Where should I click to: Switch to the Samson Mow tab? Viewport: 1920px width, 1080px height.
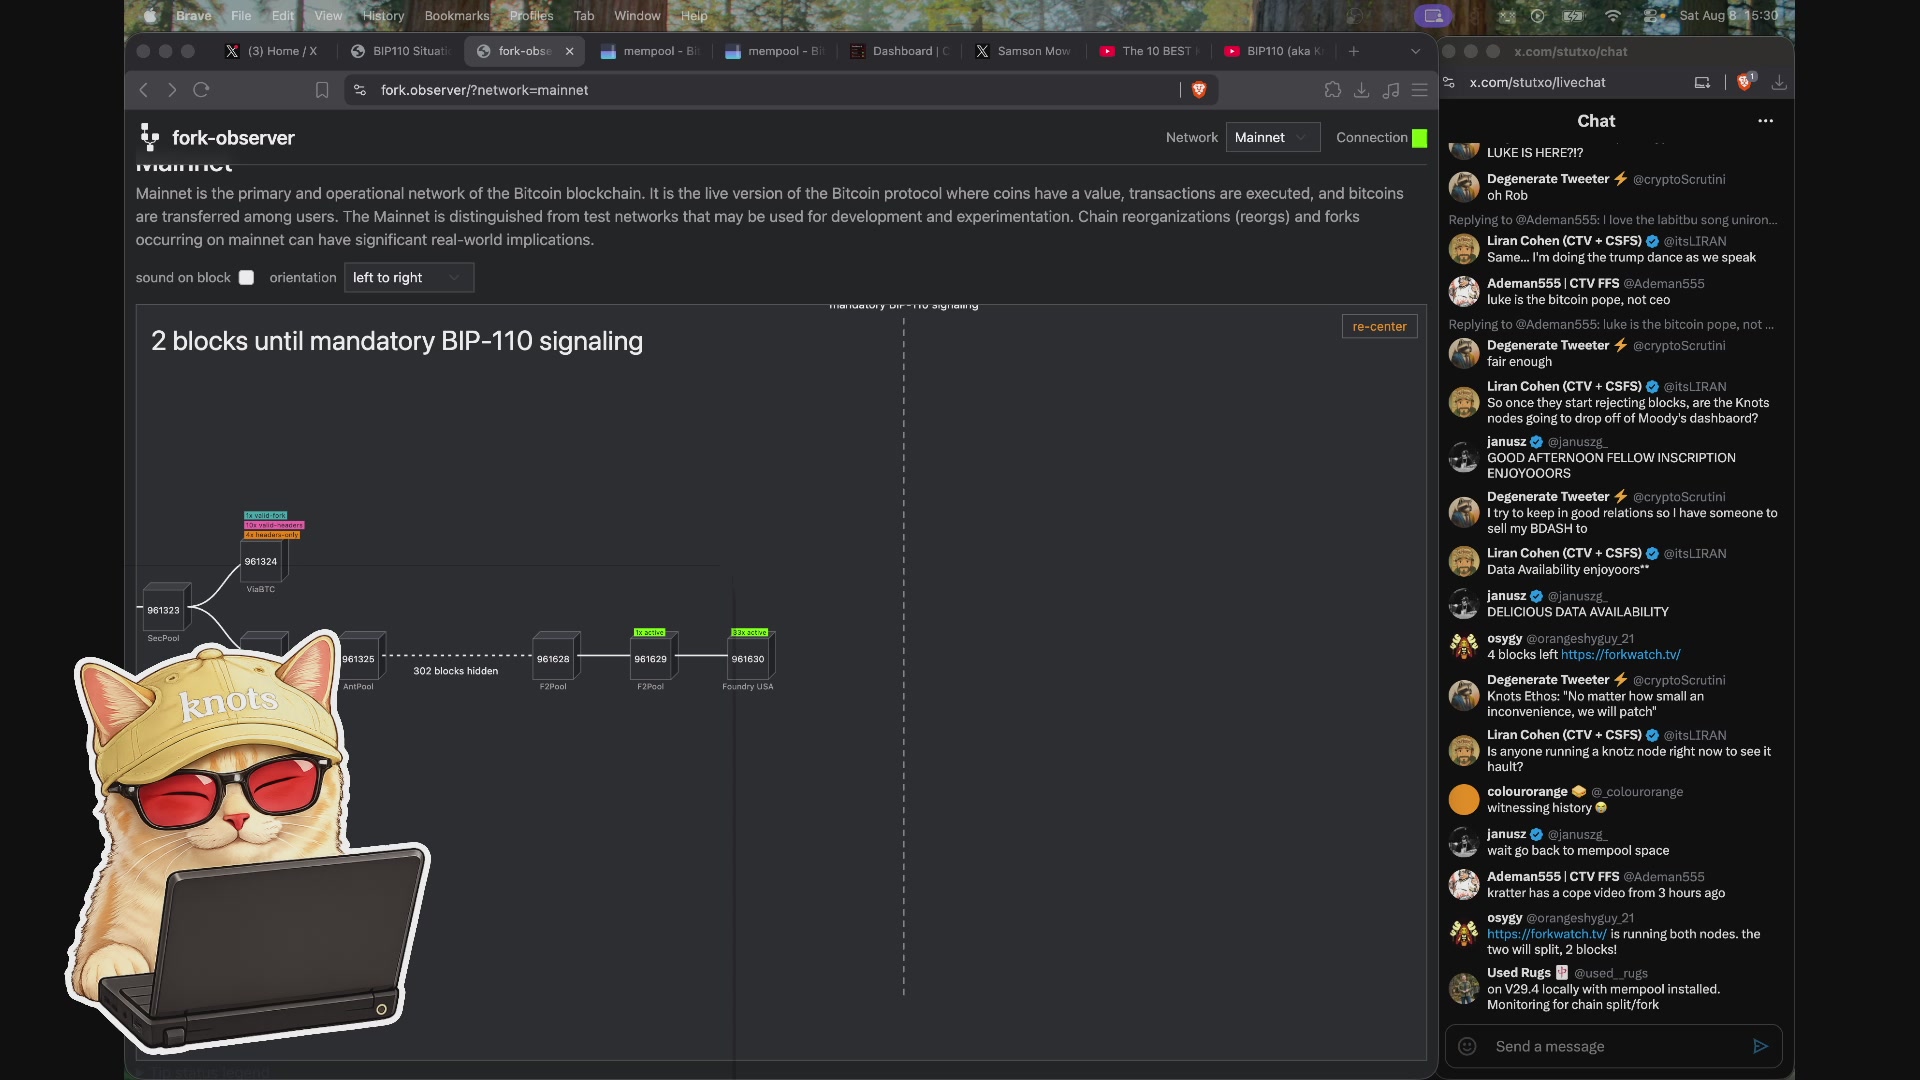tap(1023, 51)
